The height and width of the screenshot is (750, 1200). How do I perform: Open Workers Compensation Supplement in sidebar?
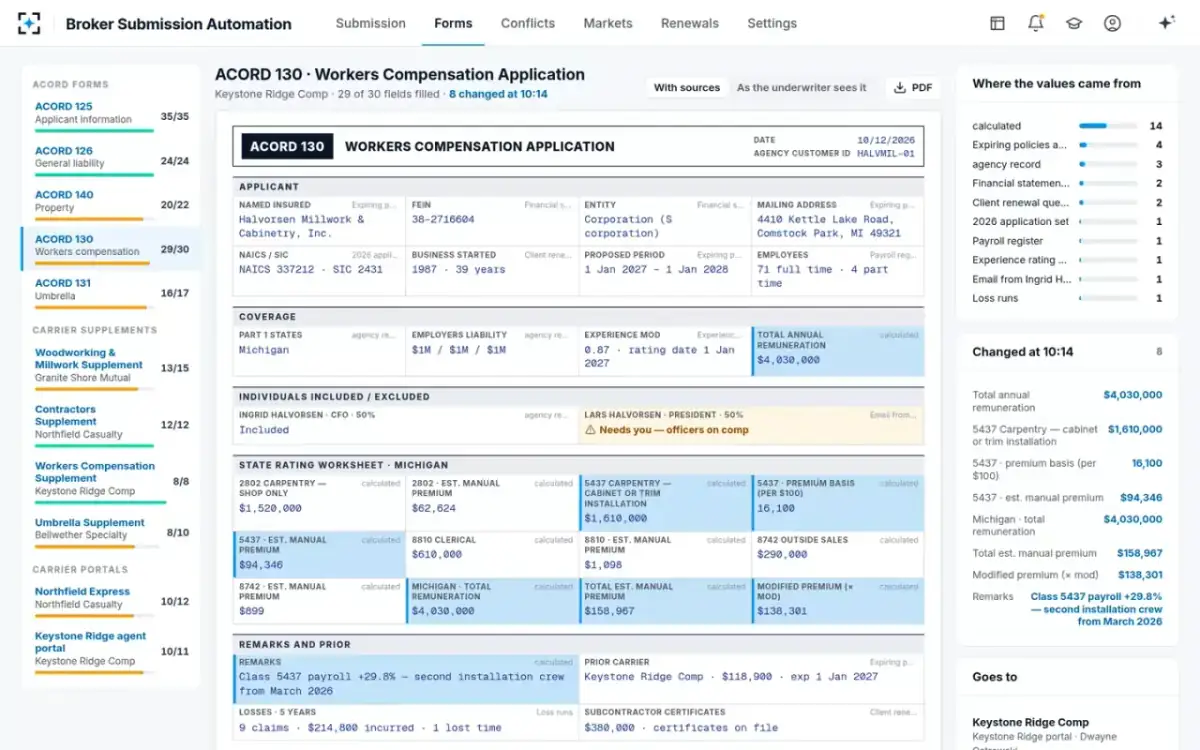111,481
